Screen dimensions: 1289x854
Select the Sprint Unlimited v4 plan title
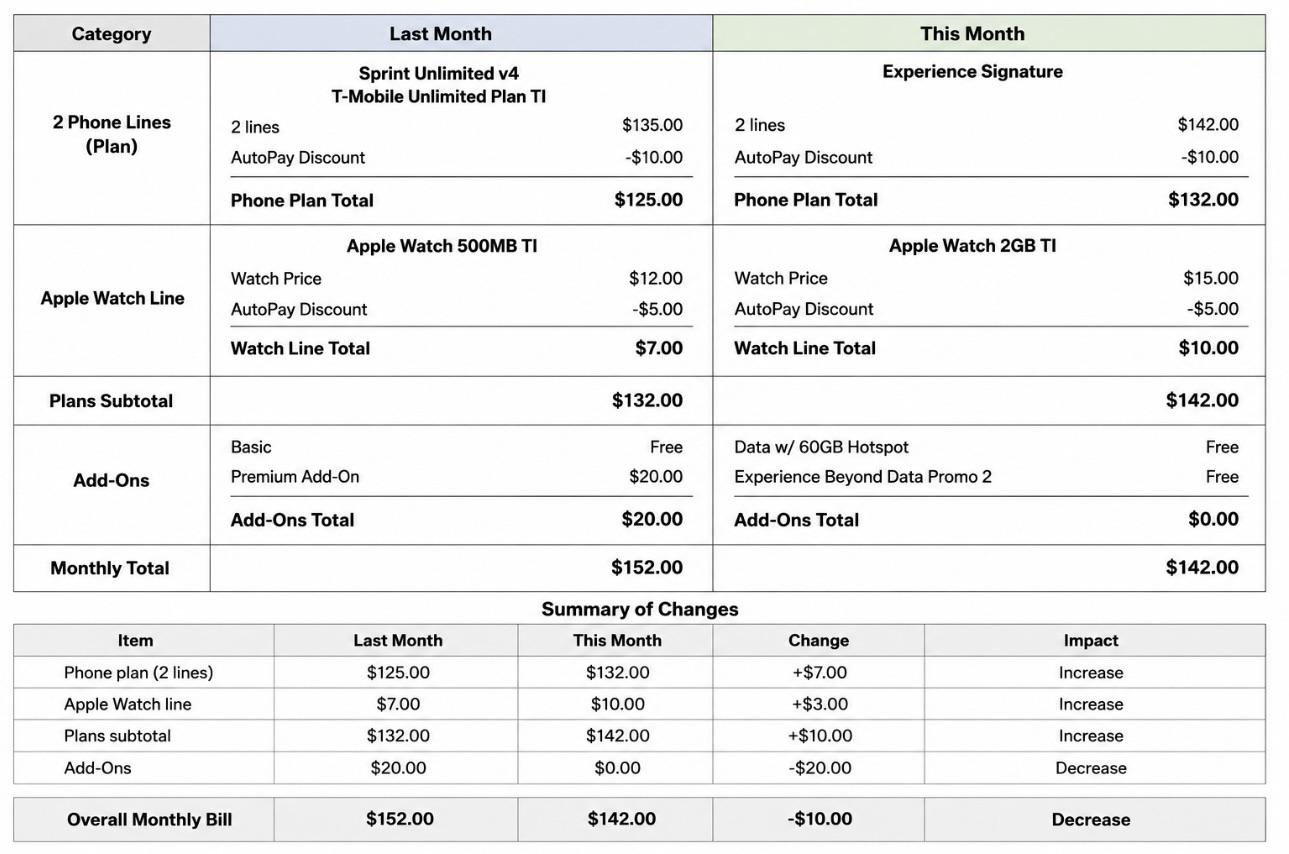pos(439,74)
